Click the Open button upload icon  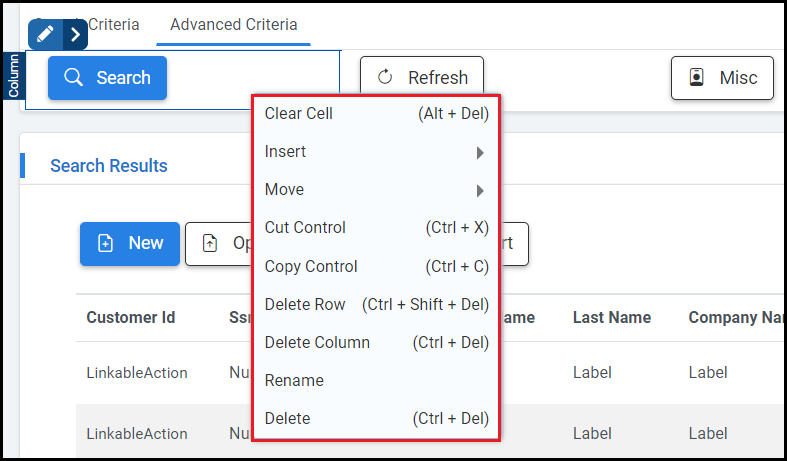tap(210, 243)
